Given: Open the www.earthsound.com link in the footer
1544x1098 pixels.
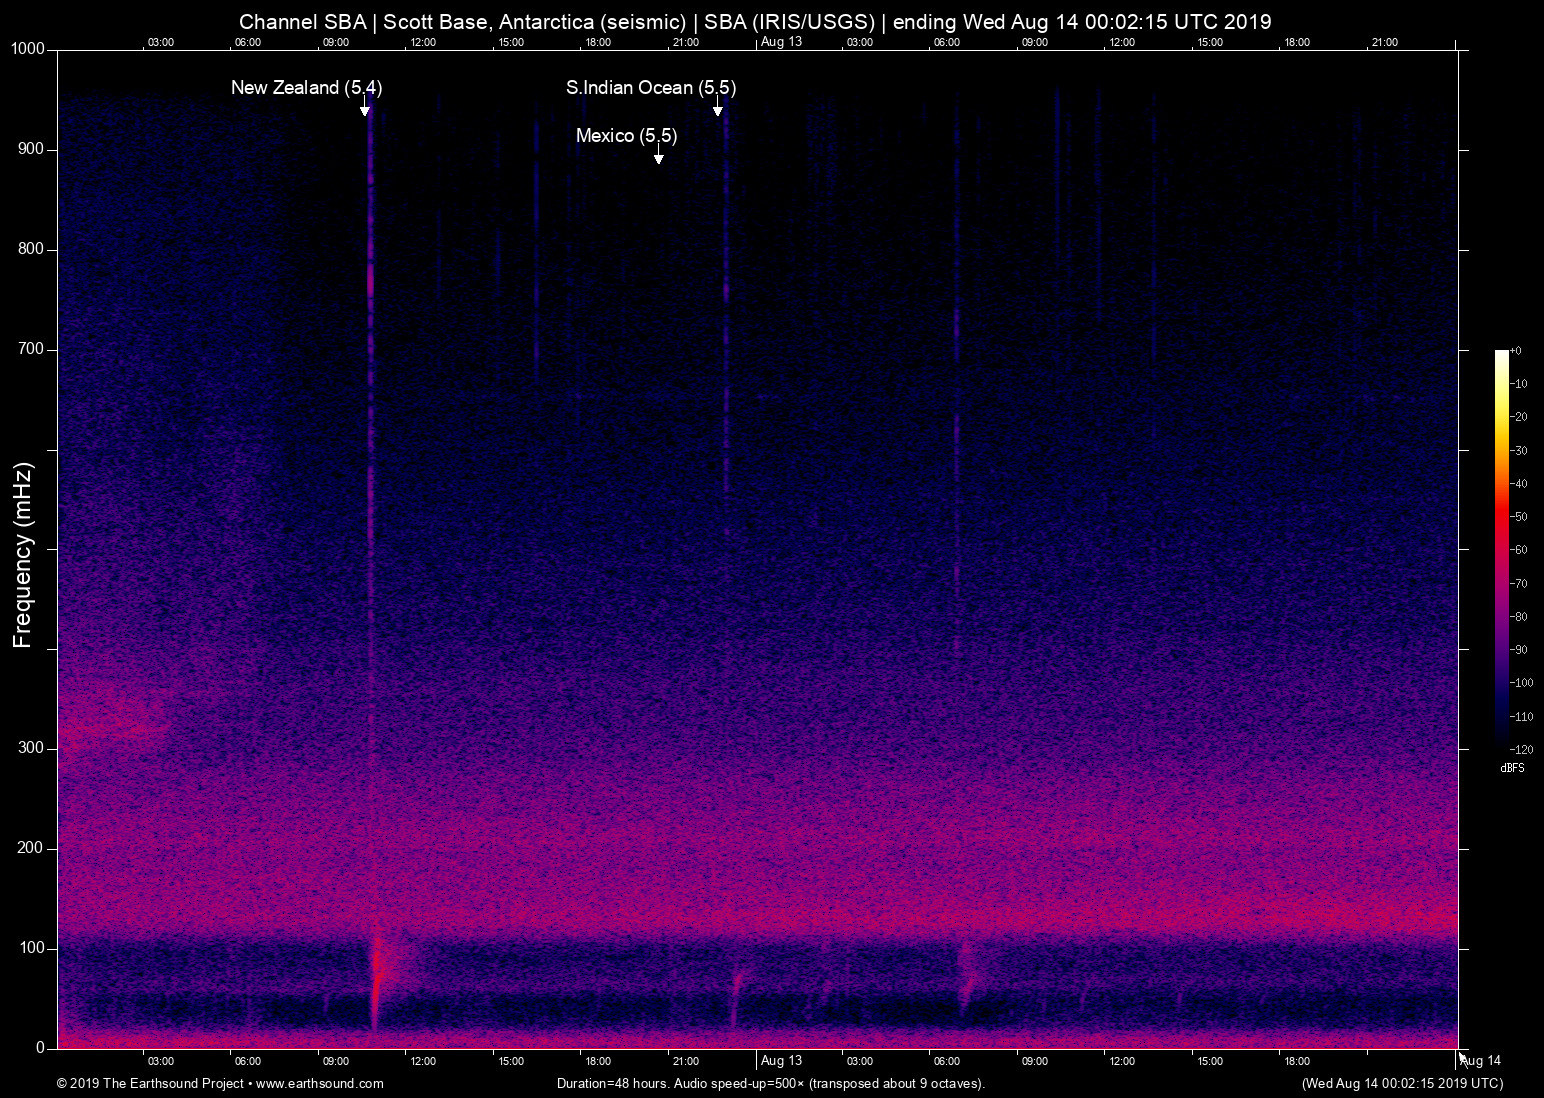Looking at the screenshot, I should (x=320, y=1083).
